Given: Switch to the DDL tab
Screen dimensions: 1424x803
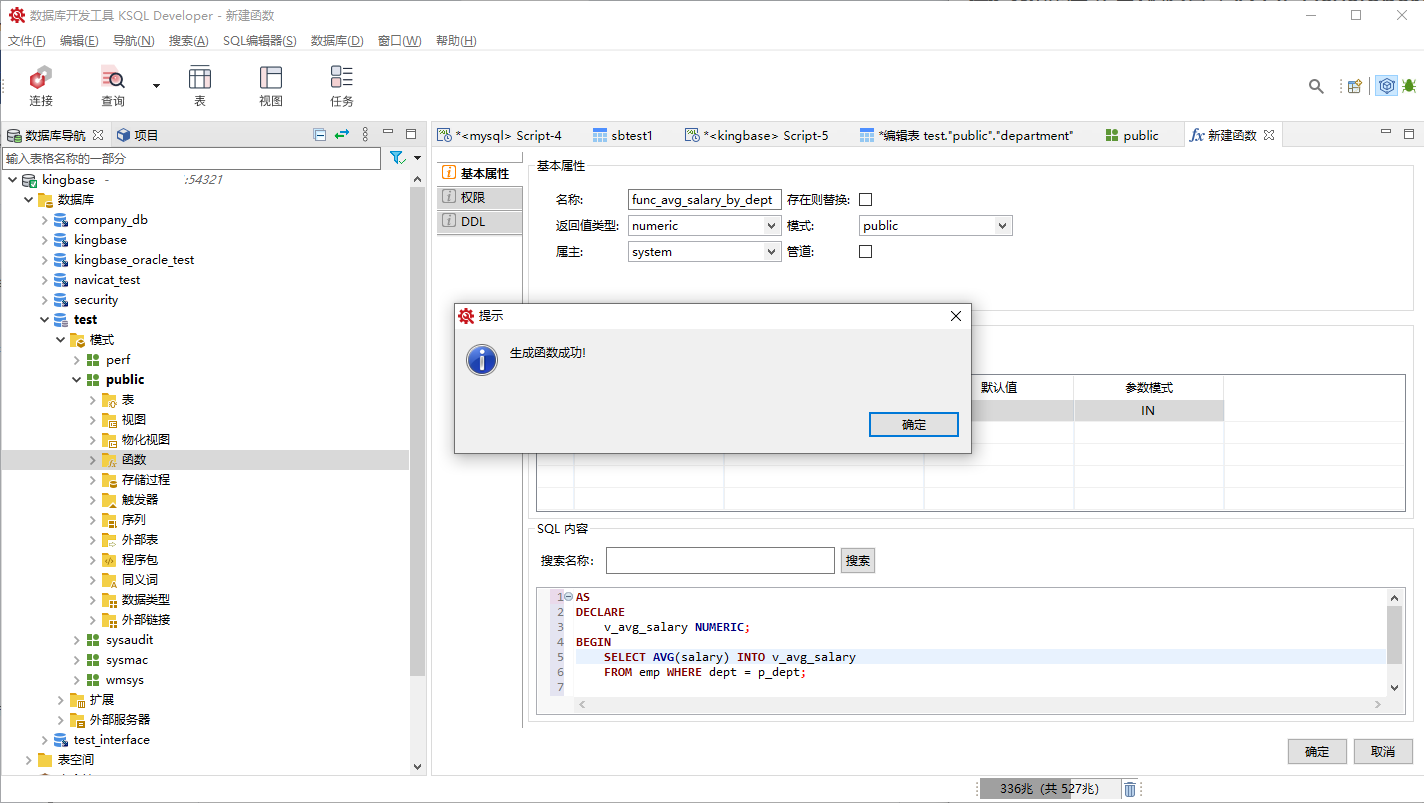Looking at the screenshot, I should tap(473, 222).
